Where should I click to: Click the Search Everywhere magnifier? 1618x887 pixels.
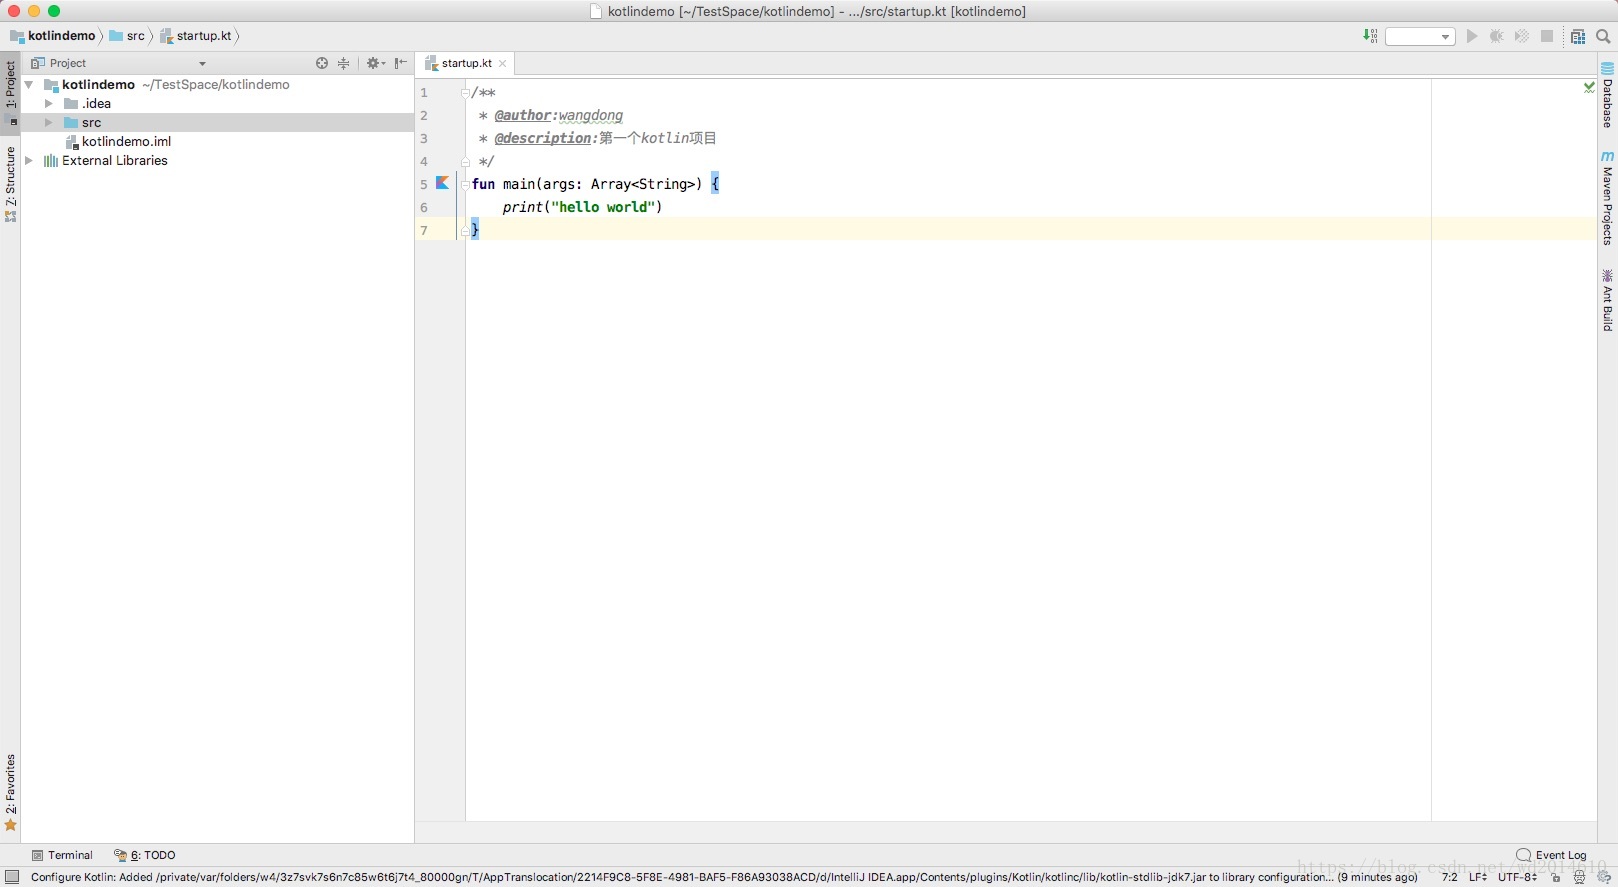point(1603,36)
